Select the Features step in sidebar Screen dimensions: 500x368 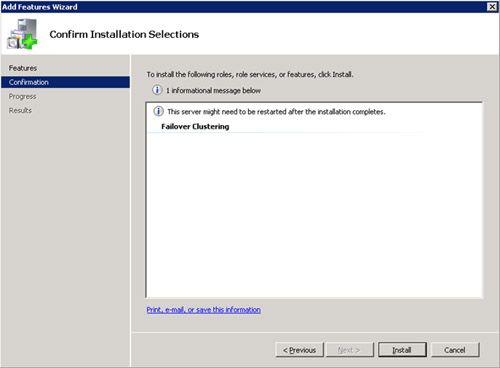click(23, 68)
